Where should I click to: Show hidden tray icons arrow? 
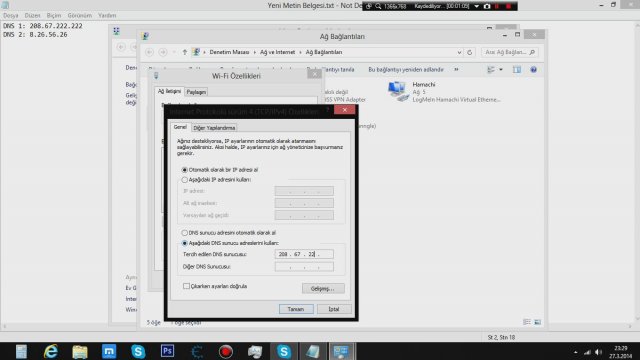(576, 352)
